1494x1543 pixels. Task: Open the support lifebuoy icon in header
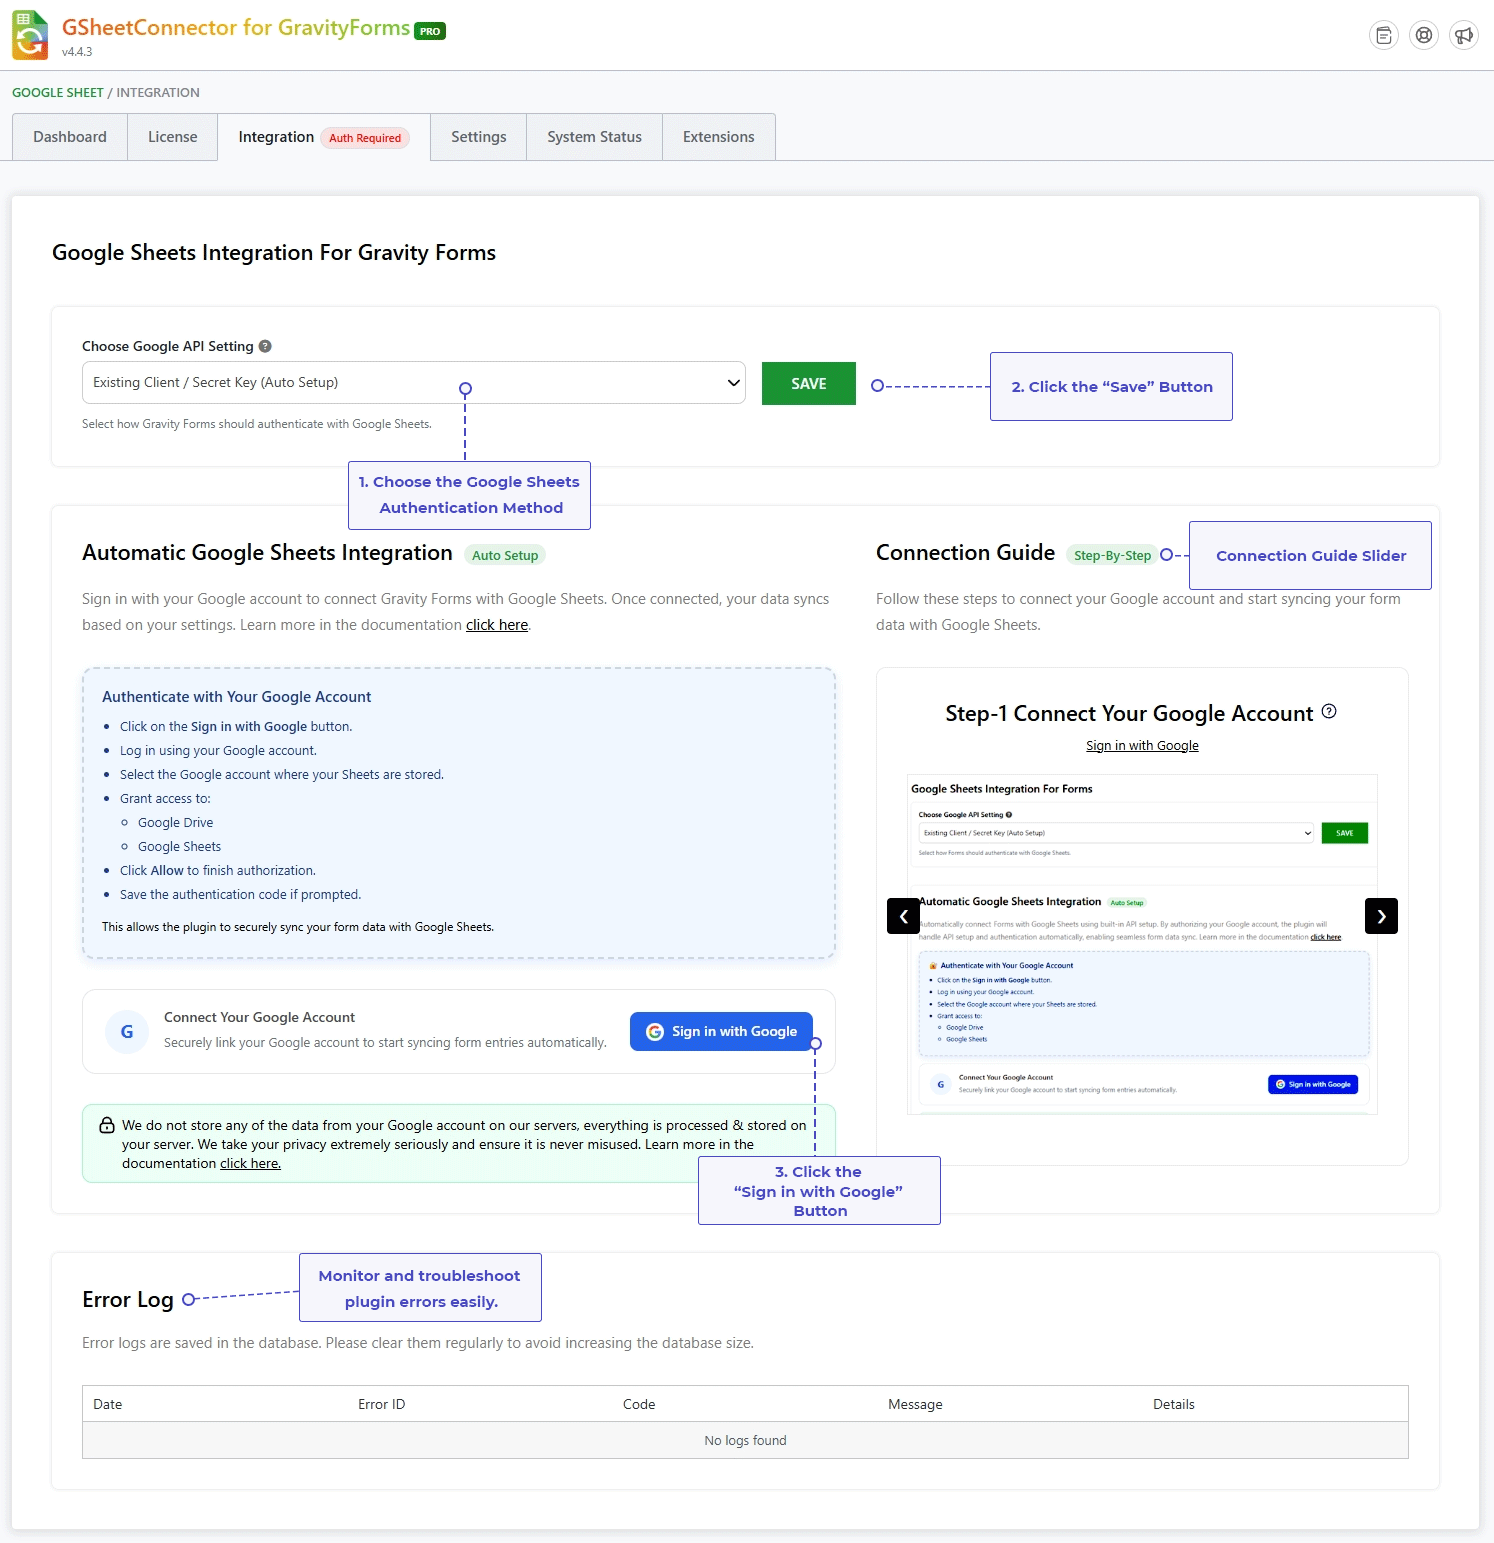click(x=1424, y=36)
